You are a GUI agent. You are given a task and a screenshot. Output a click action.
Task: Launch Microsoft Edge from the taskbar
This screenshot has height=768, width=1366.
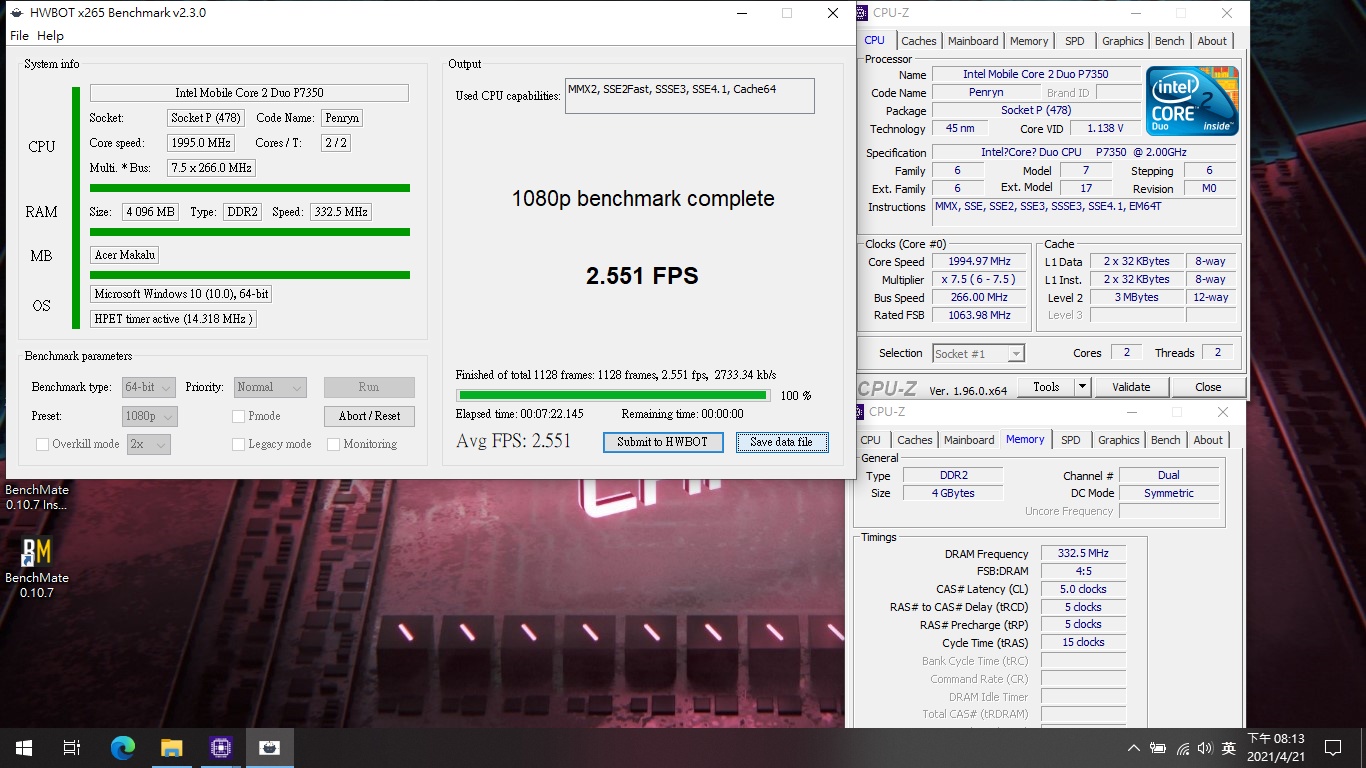(x=122, y=747)
